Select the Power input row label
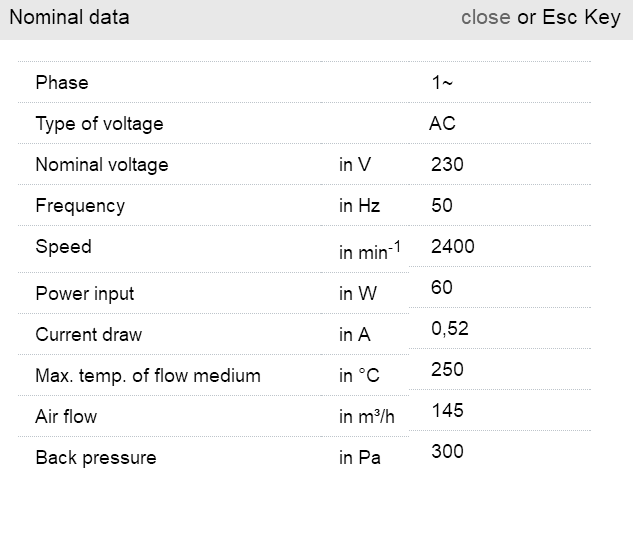 [x=85, y=294]
